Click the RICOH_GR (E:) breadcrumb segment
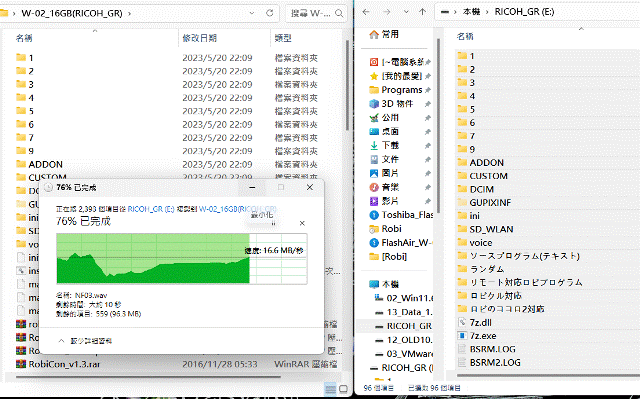 [x=524, y=12]
